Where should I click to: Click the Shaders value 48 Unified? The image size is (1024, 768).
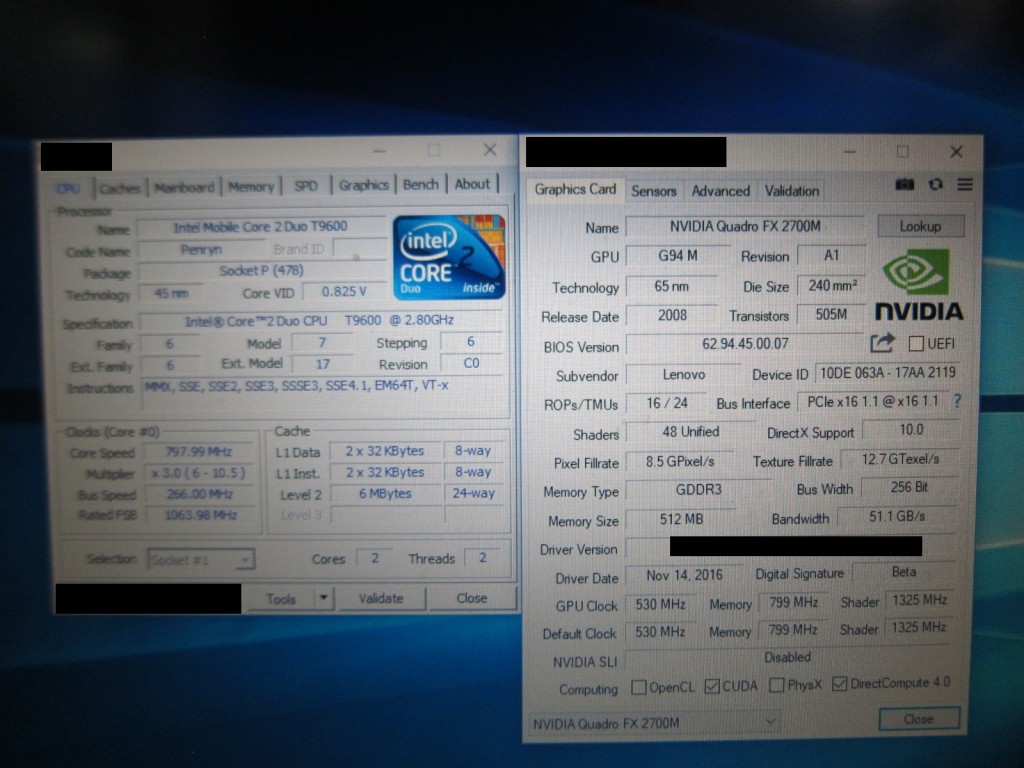(x=690, y=432)
